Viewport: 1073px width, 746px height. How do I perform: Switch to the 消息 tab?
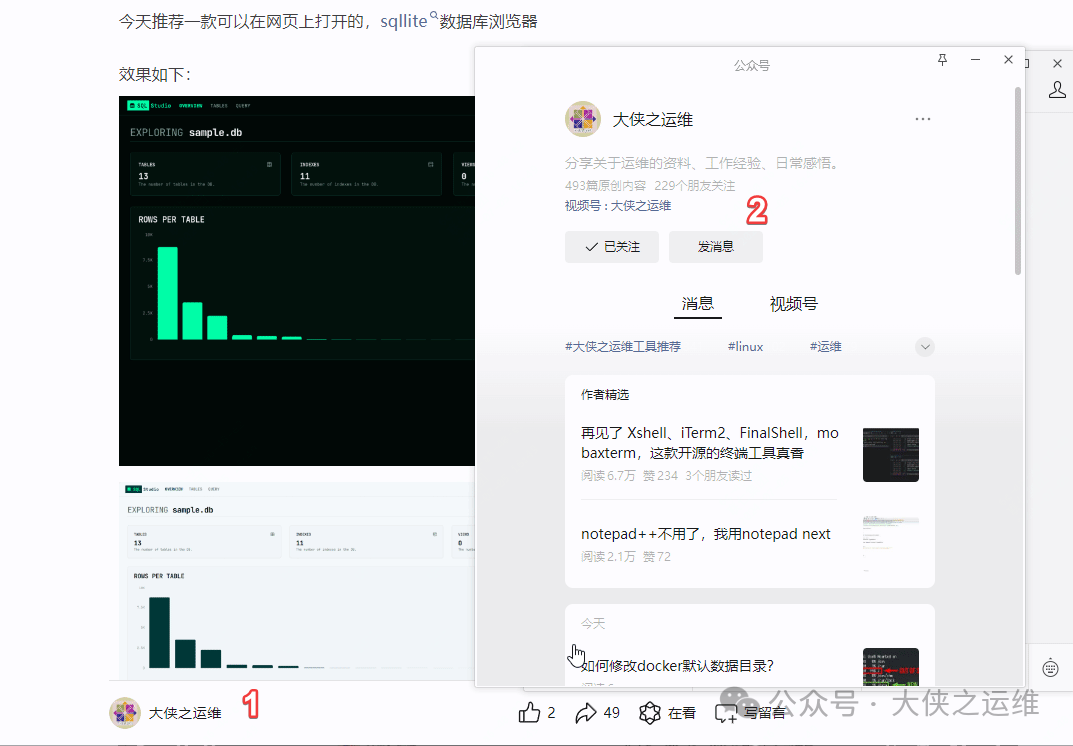click(698, 304)
